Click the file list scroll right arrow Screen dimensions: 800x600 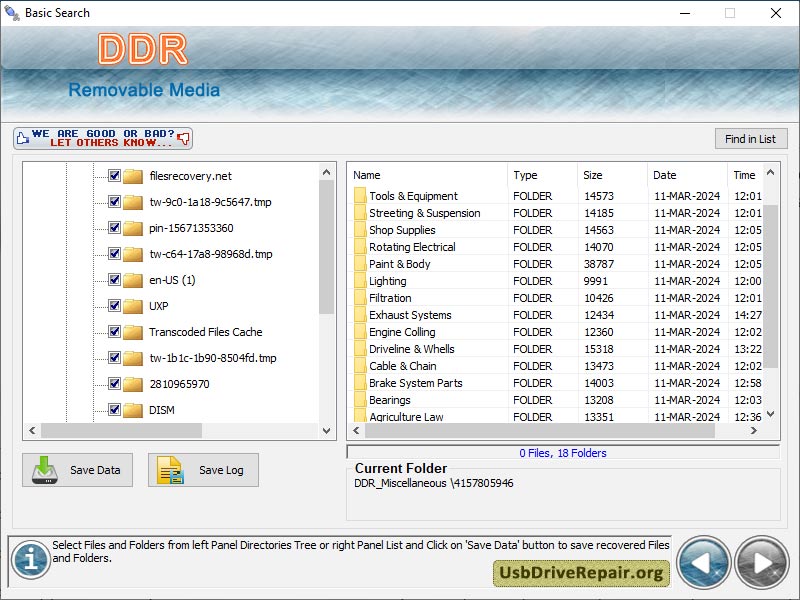(x=754, y=431)
